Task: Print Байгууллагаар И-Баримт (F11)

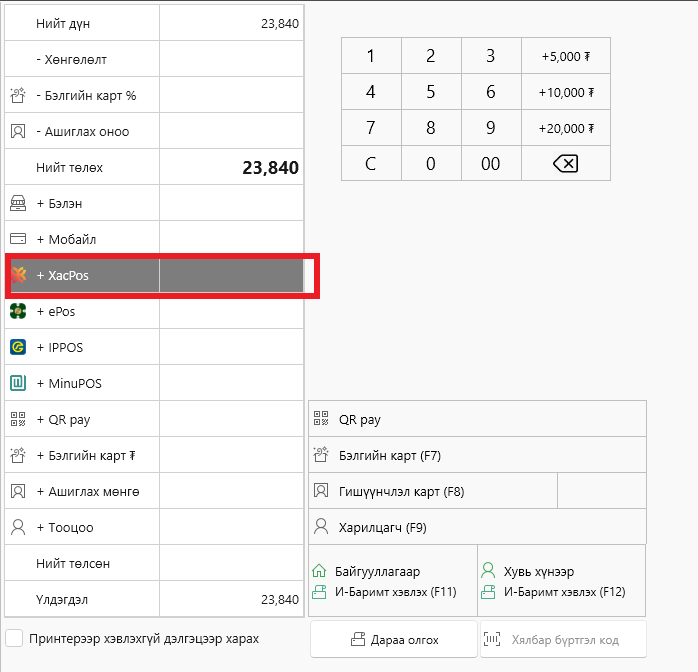Action: pos(393,581)
